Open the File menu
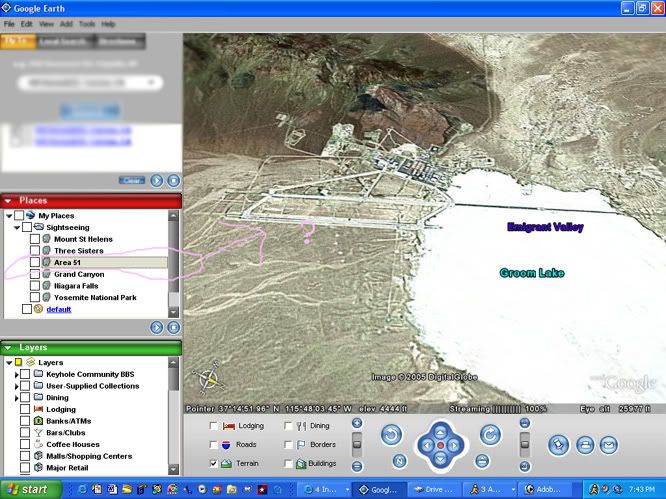 [x=9, y=24]
